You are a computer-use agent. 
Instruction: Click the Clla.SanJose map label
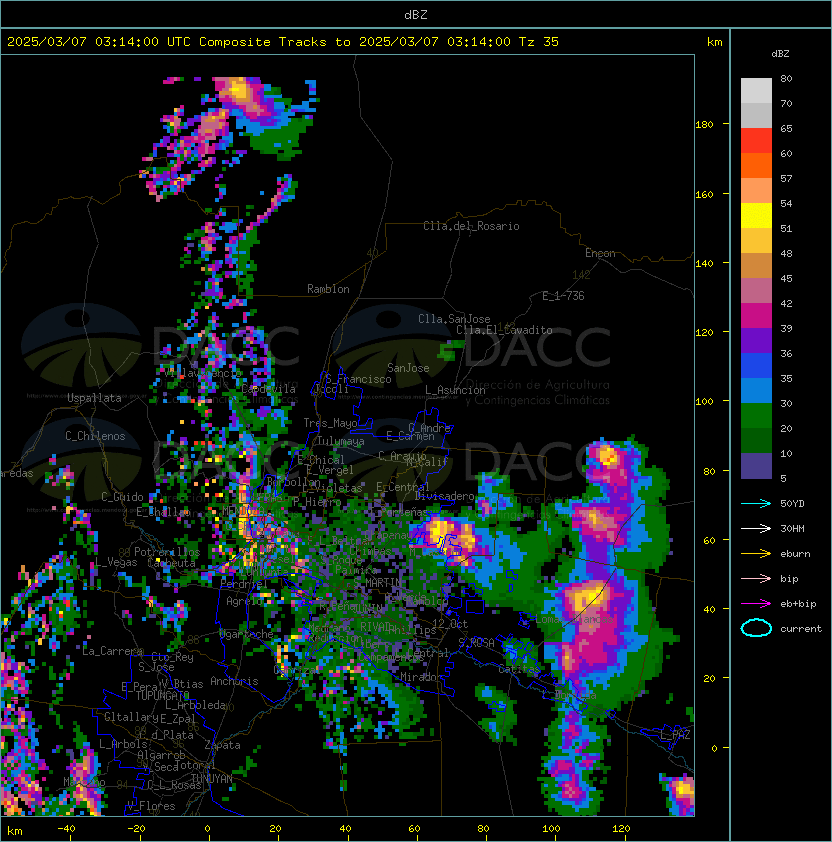(454, 319)
